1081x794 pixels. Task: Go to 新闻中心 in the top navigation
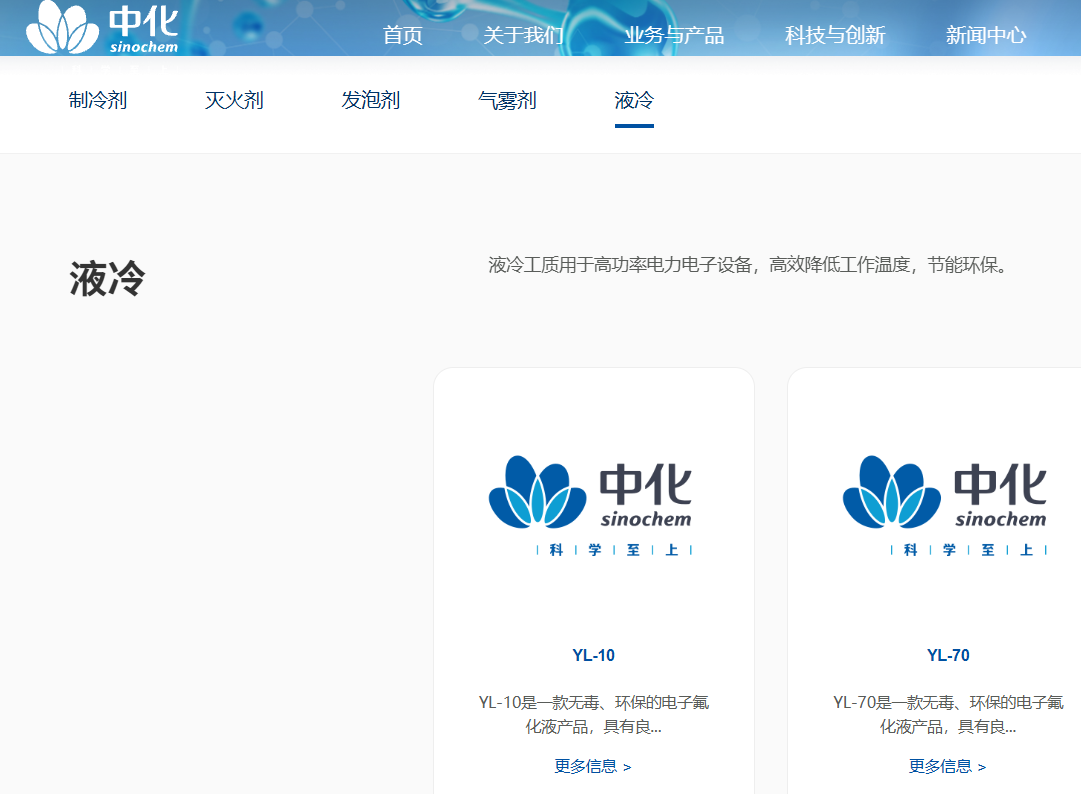986,35
